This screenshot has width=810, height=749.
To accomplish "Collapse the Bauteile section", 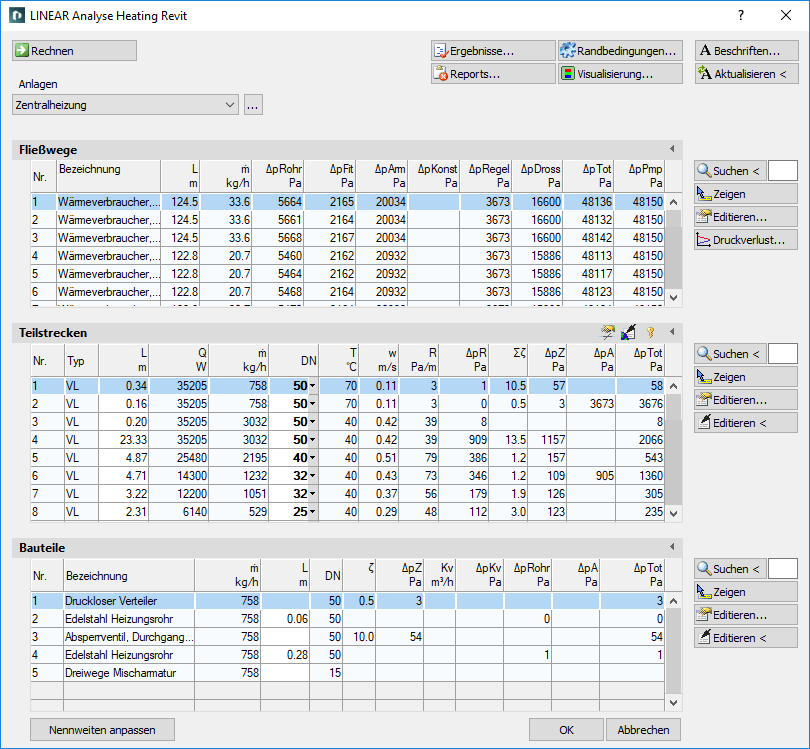I will pyautogui.click(x=672, y=547).
